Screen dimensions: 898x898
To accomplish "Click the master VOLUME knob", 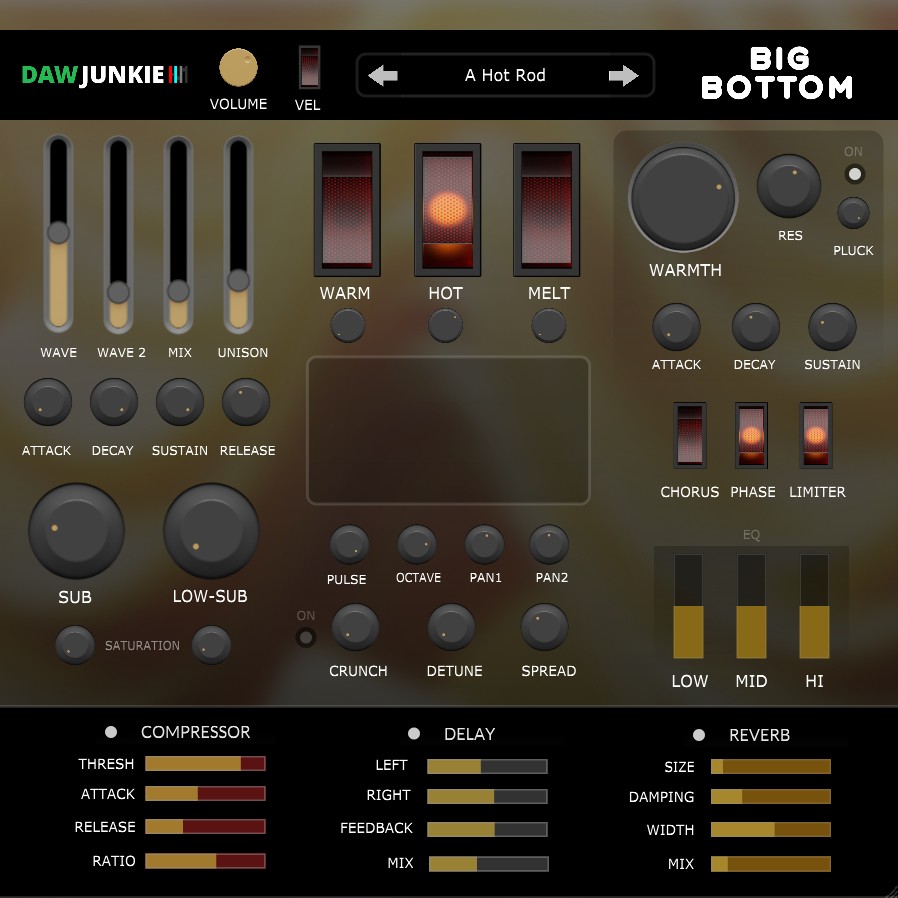I will pyautogui.click(x=238, y=68).
